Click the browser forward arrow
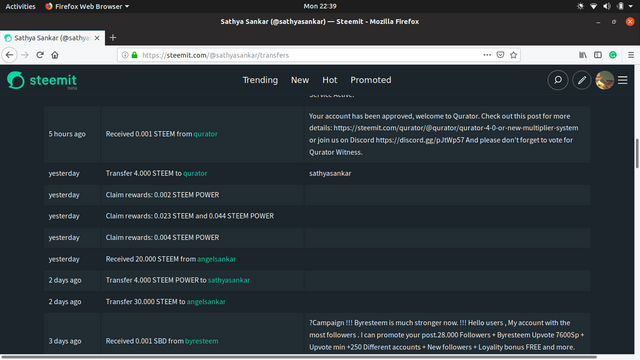 tap(25, 55)
